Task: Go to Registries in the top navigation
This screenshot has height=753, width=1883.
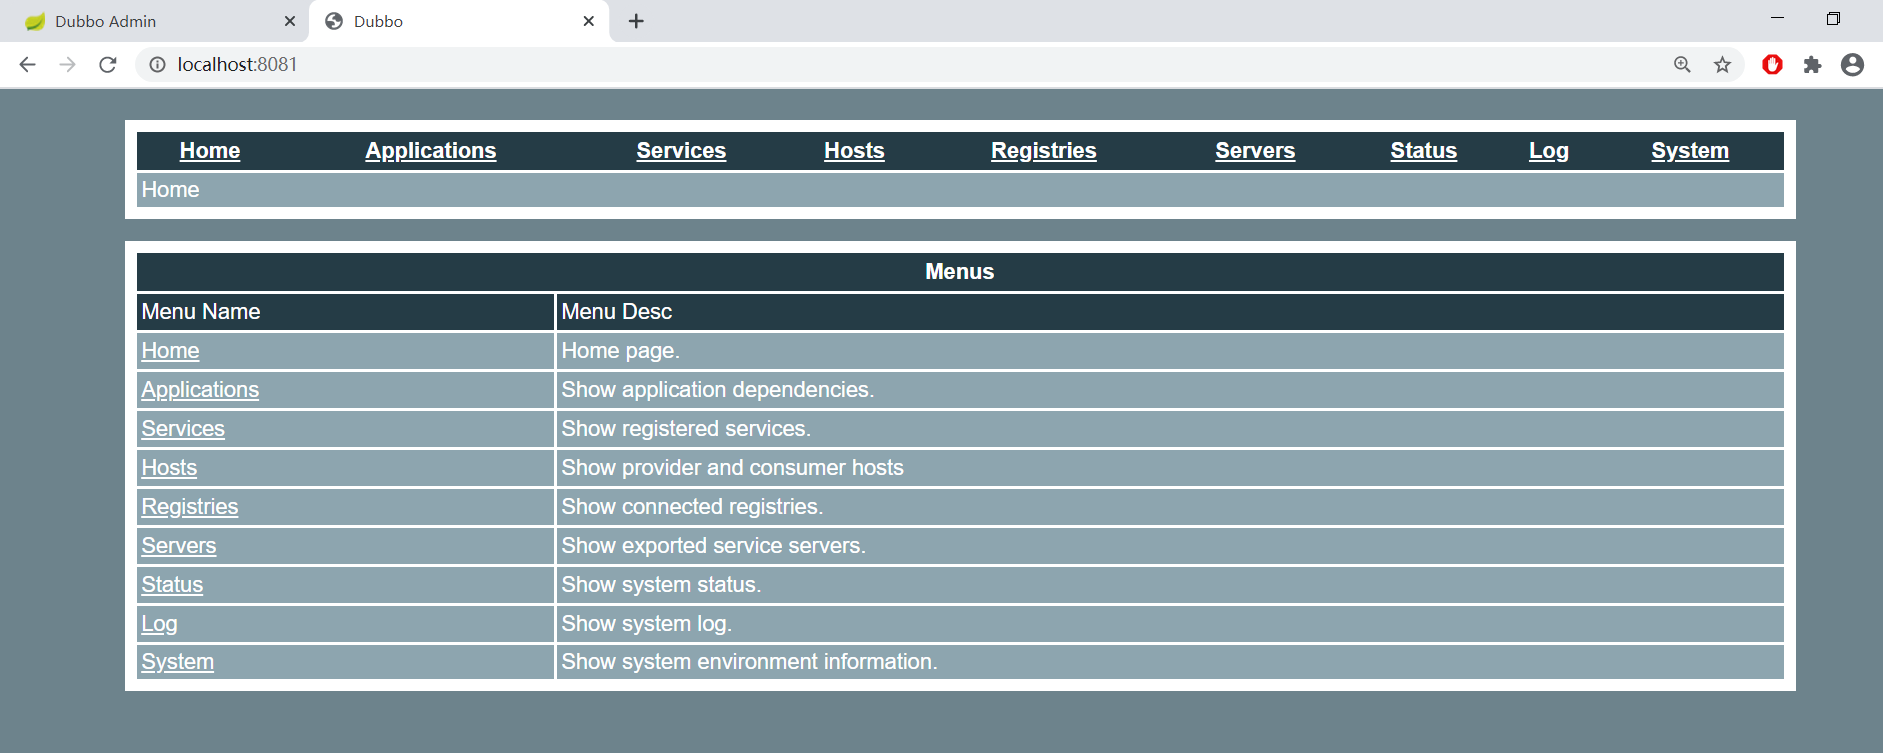Action: 1043,151
